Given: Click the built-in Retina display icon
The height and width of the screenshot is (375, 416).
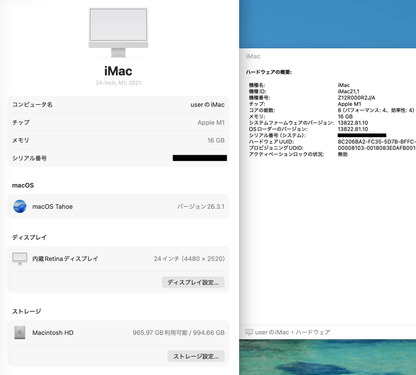Looking at the screenshot, I should click(x=20, y=258).
